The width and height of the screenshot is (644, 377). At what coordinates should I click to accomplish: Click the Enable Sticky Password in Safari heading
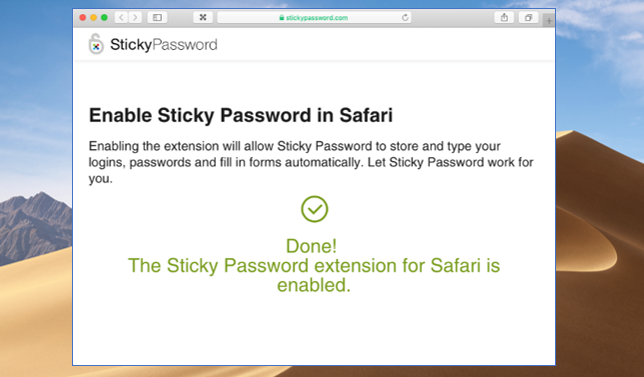click(241, 115)
